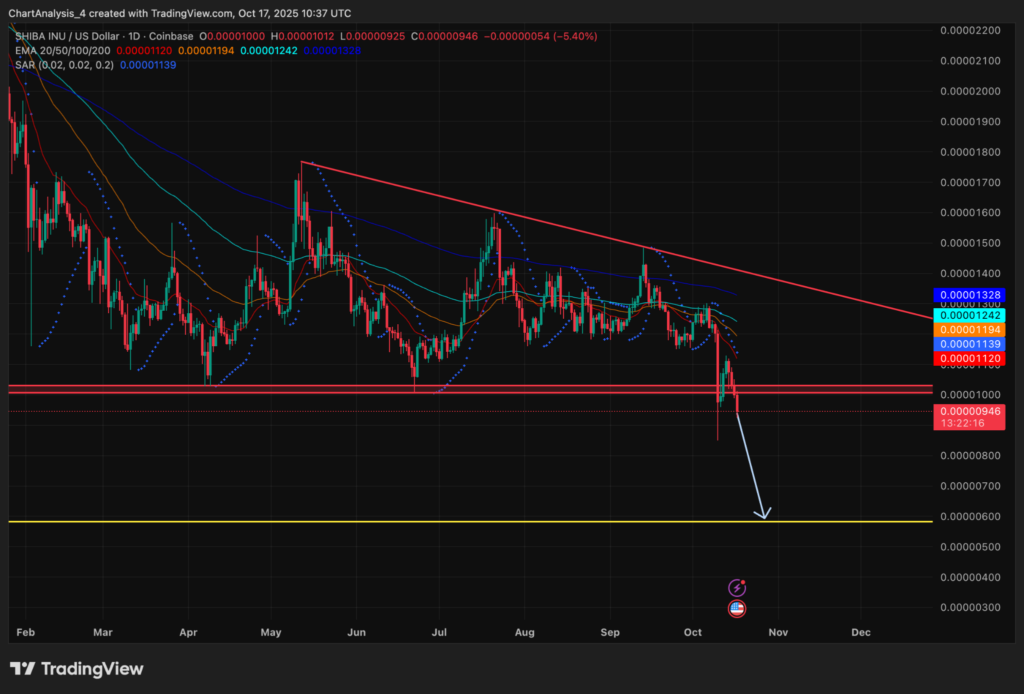
Task: Click the cyan 0.00001242 EMA price tag
Action: coord(969,314)
